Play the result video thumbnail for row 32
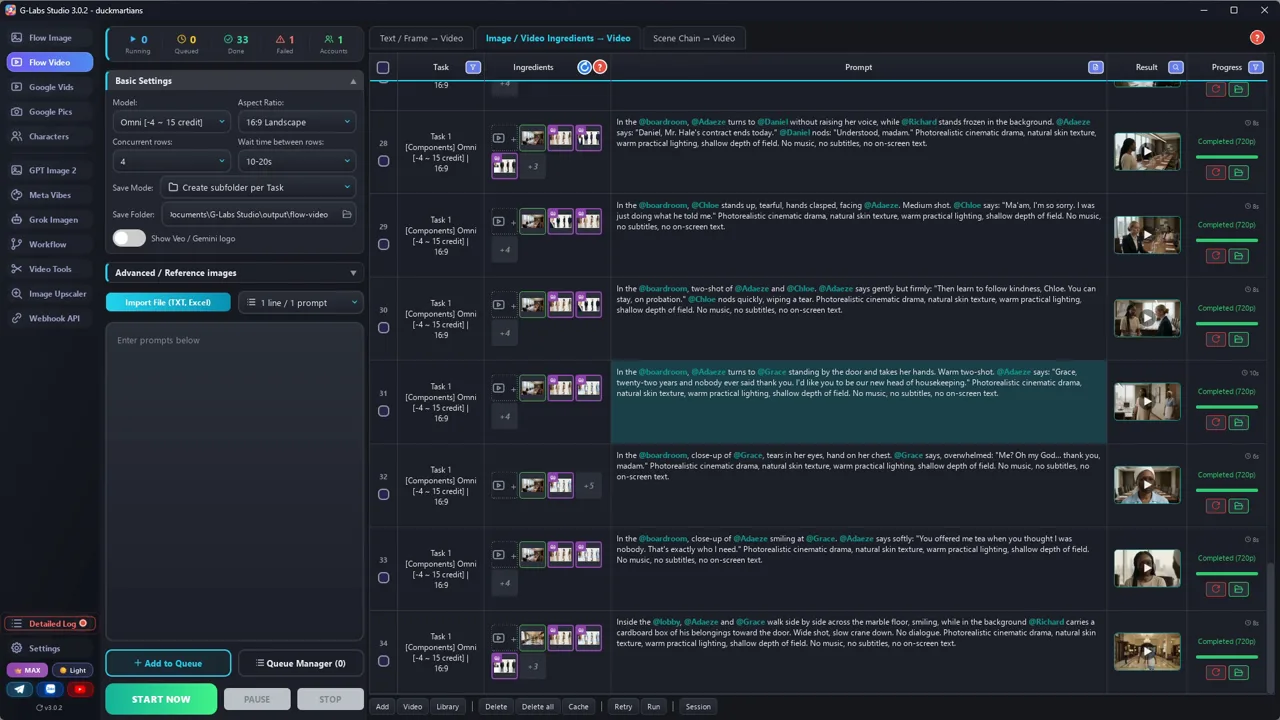Screen dimensions: 1280x720 click(1147, 485)
